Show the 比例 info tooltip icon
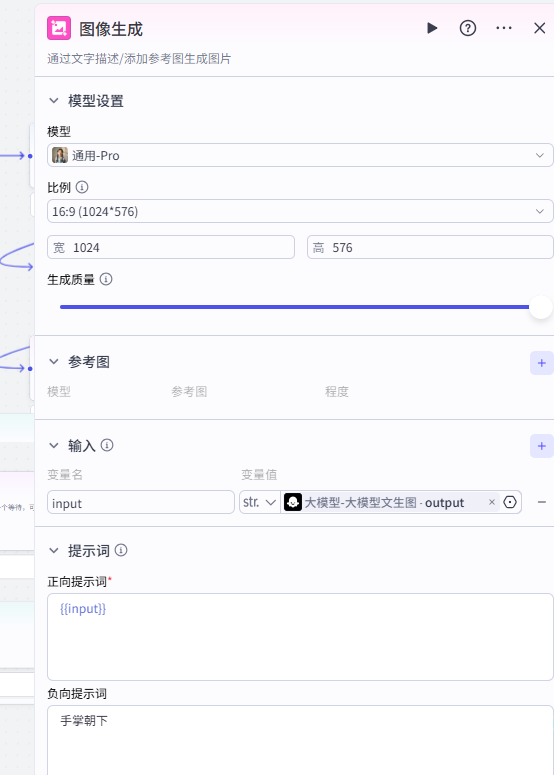Viewport: 554px width, 775px height. [82, 187]
